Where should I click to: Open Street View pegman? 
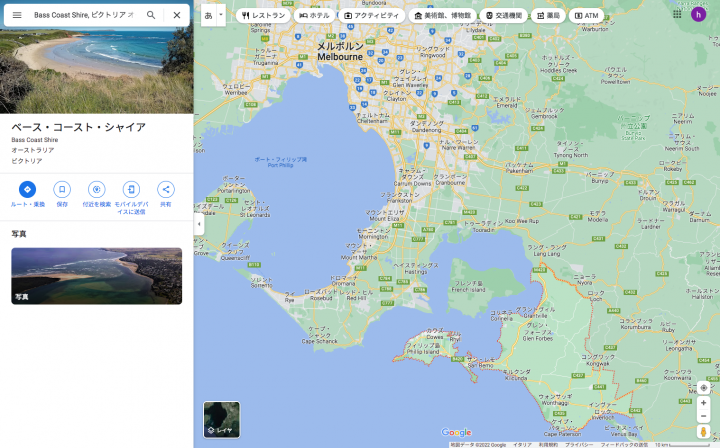coord(703,431)
